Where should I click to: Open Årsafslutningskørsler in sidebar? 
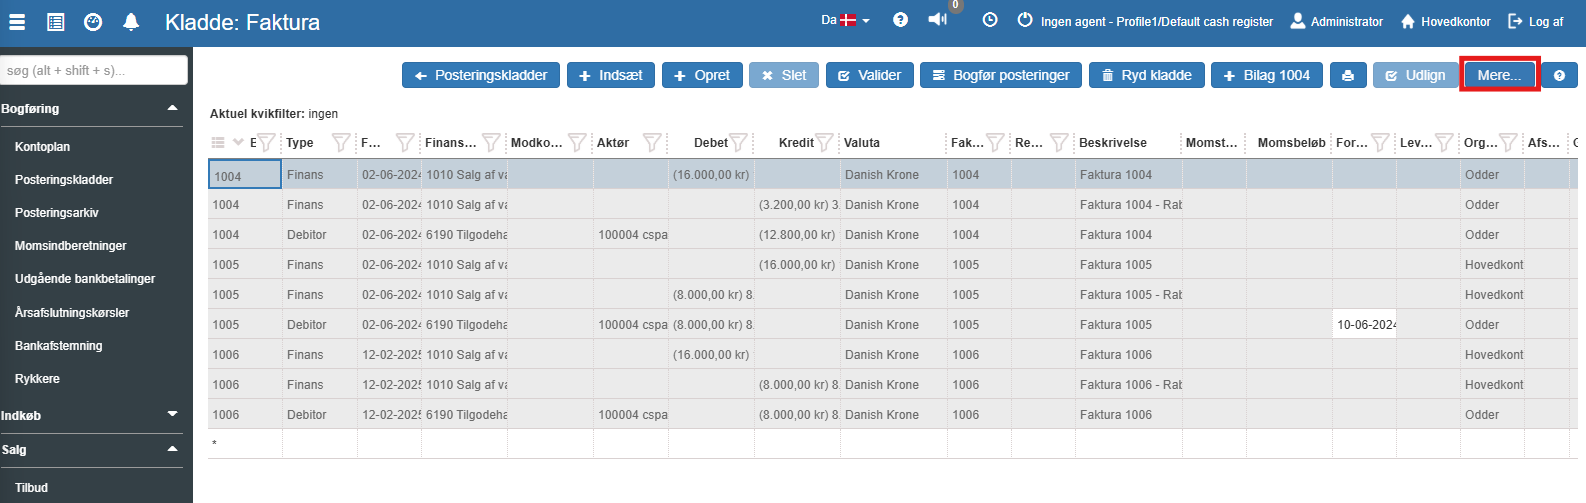click(x=72, y=313)
